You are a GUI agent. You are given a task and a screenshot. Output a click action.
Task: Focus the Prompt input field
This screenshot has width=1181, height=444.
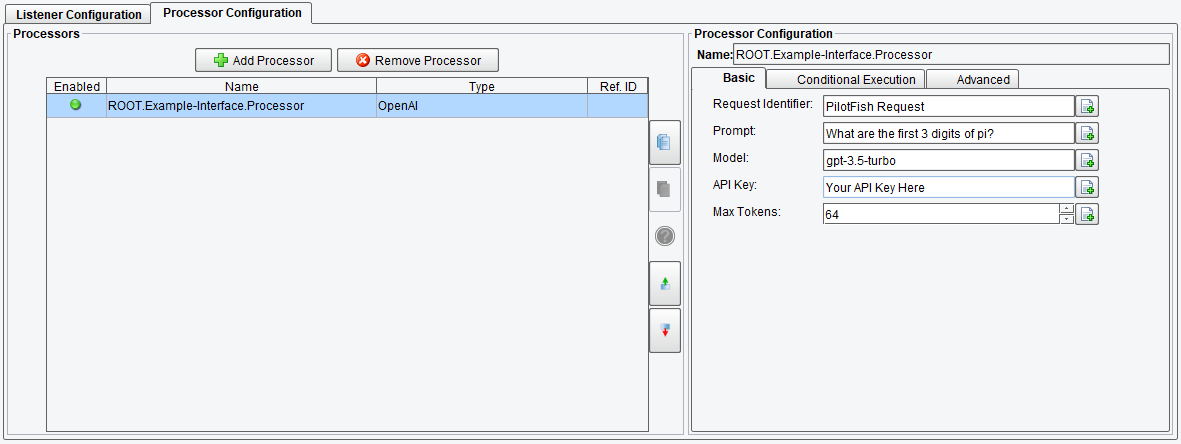[948, 133]
